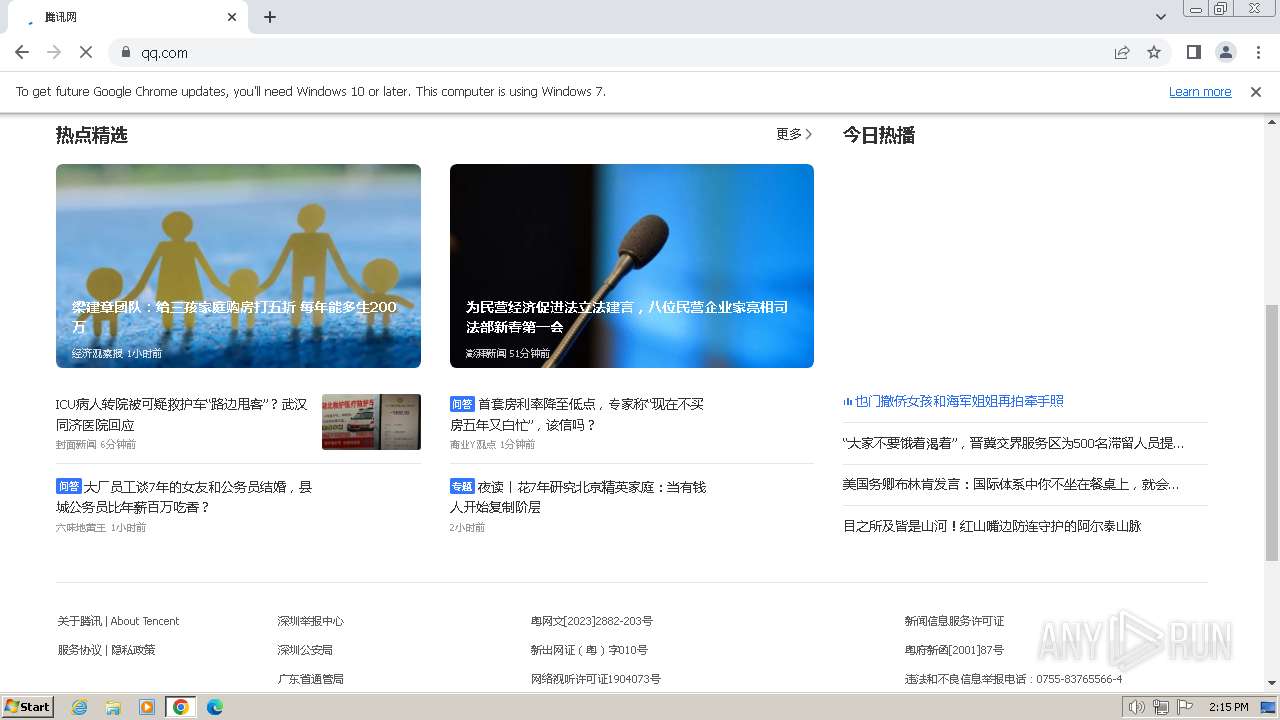Screen dimensions: 1280x720
Task: Open the 梁建章团队 headline
Action: click(x=234, y=317)
